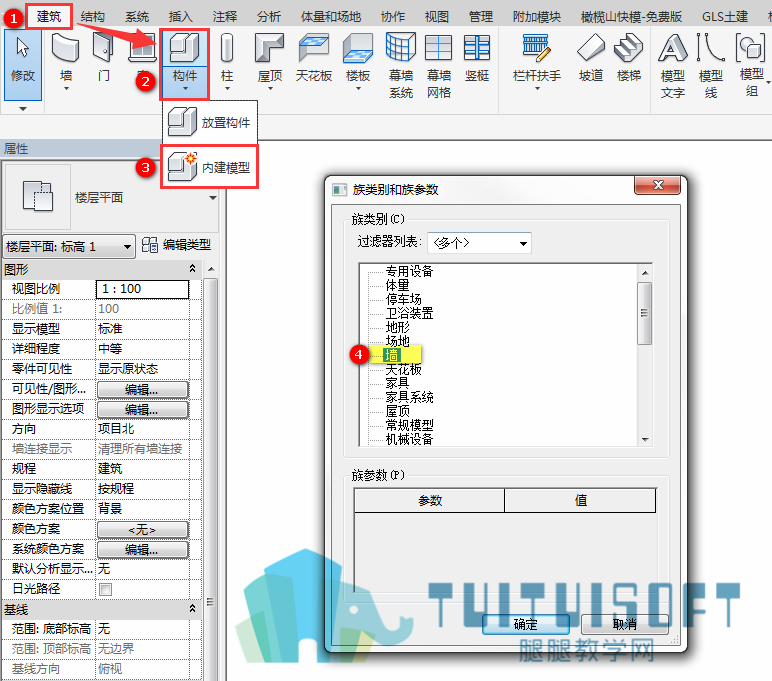The height and width of the screenshot is (681, 772).
Task: Click 取消 in the family category dialog
Action: [x=625, y=624]
